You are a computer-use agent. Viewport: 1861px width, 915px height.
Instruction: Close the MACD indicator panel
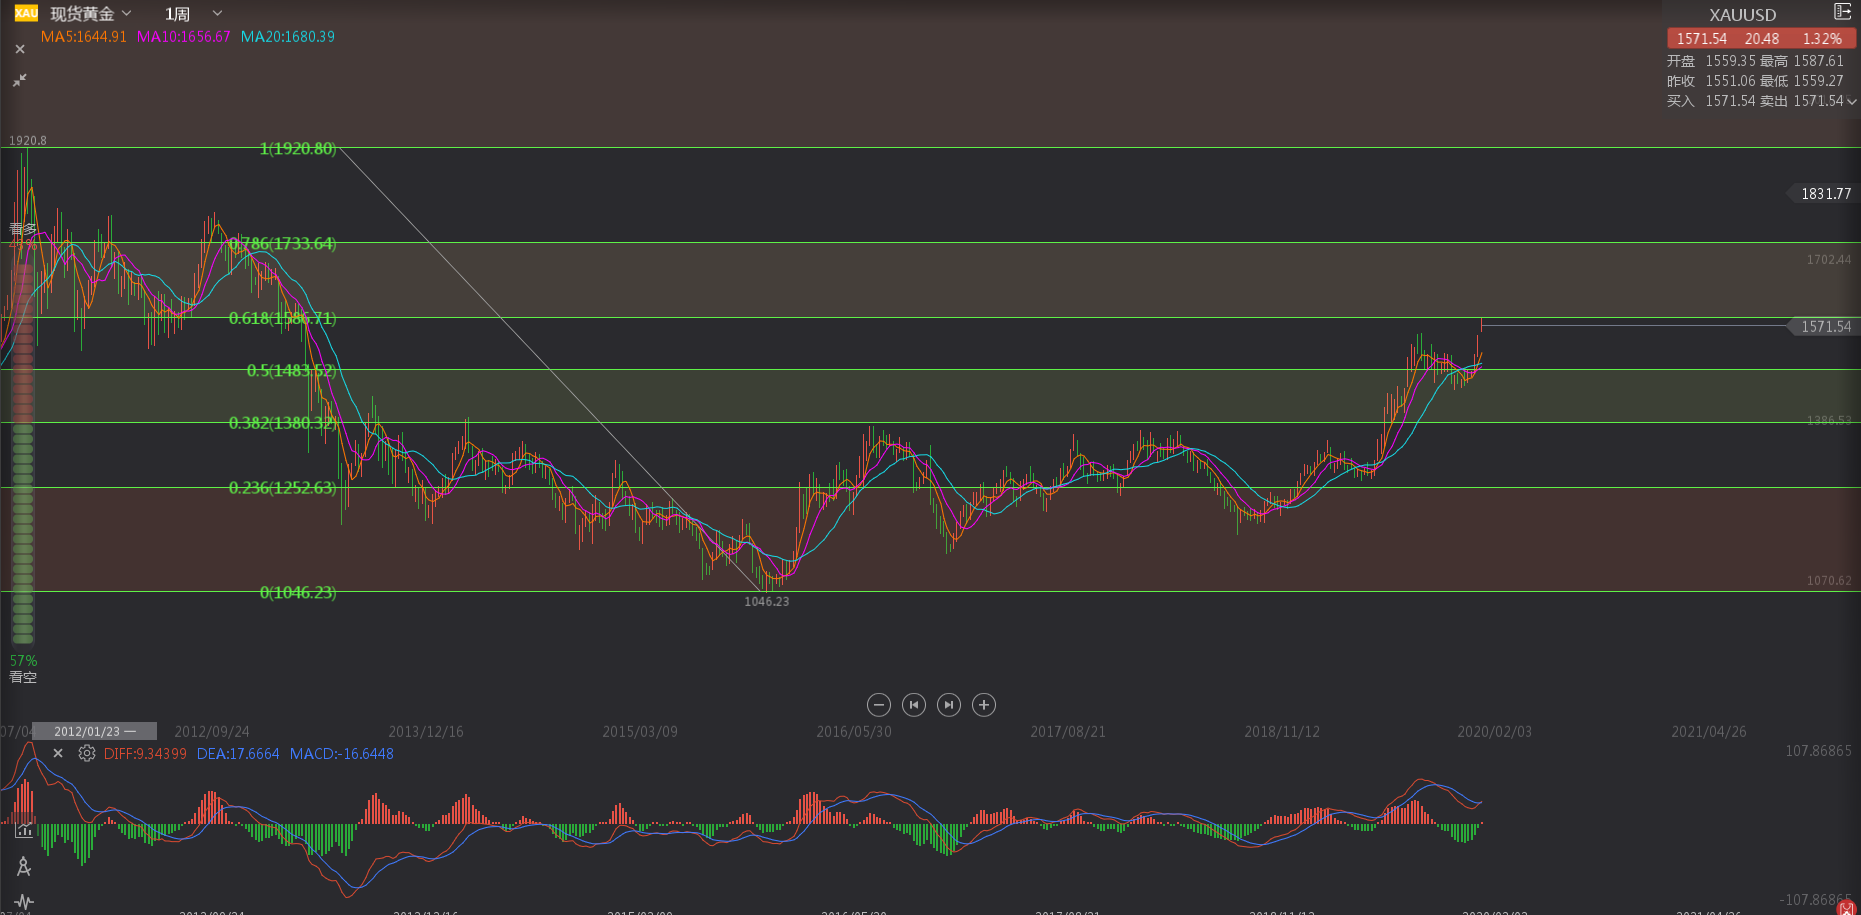tap(58, 754)
